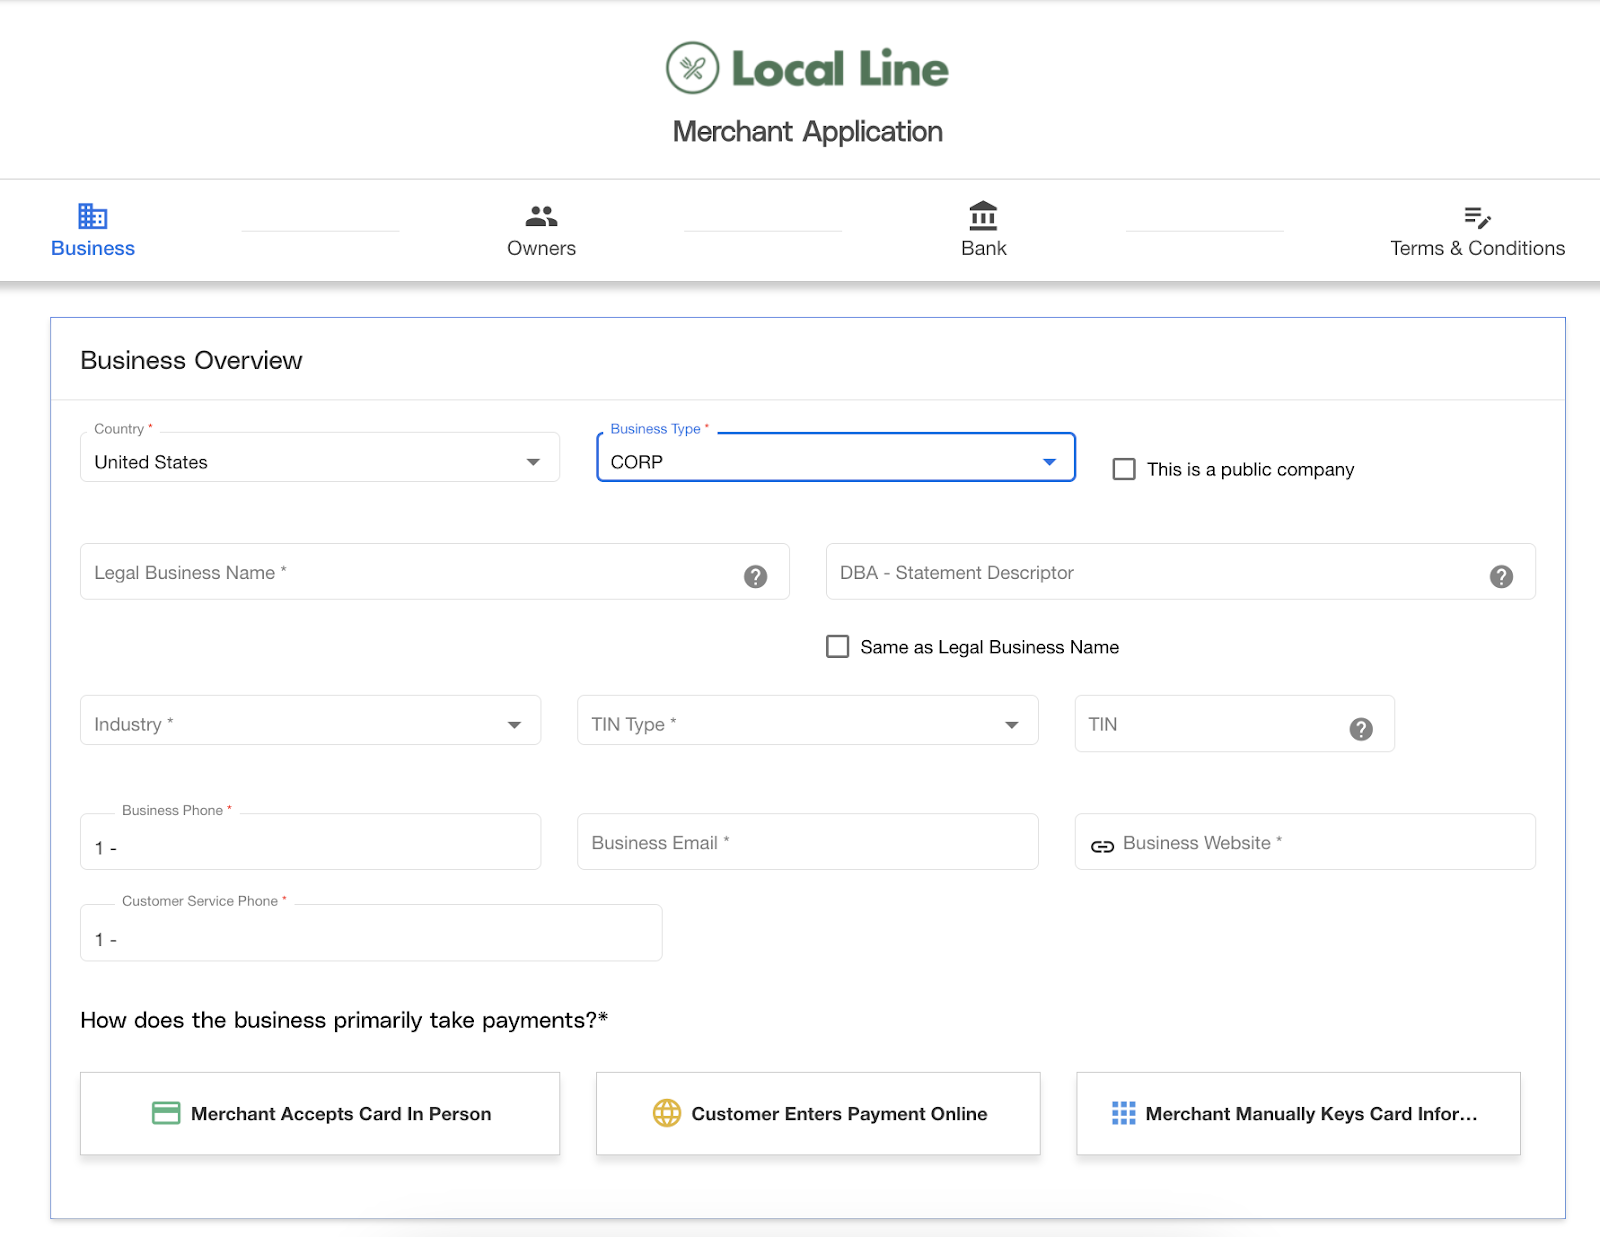Tick the 'Same as Legal Business Name' checkbox
1600x1237 pixels.
point(838,647)
